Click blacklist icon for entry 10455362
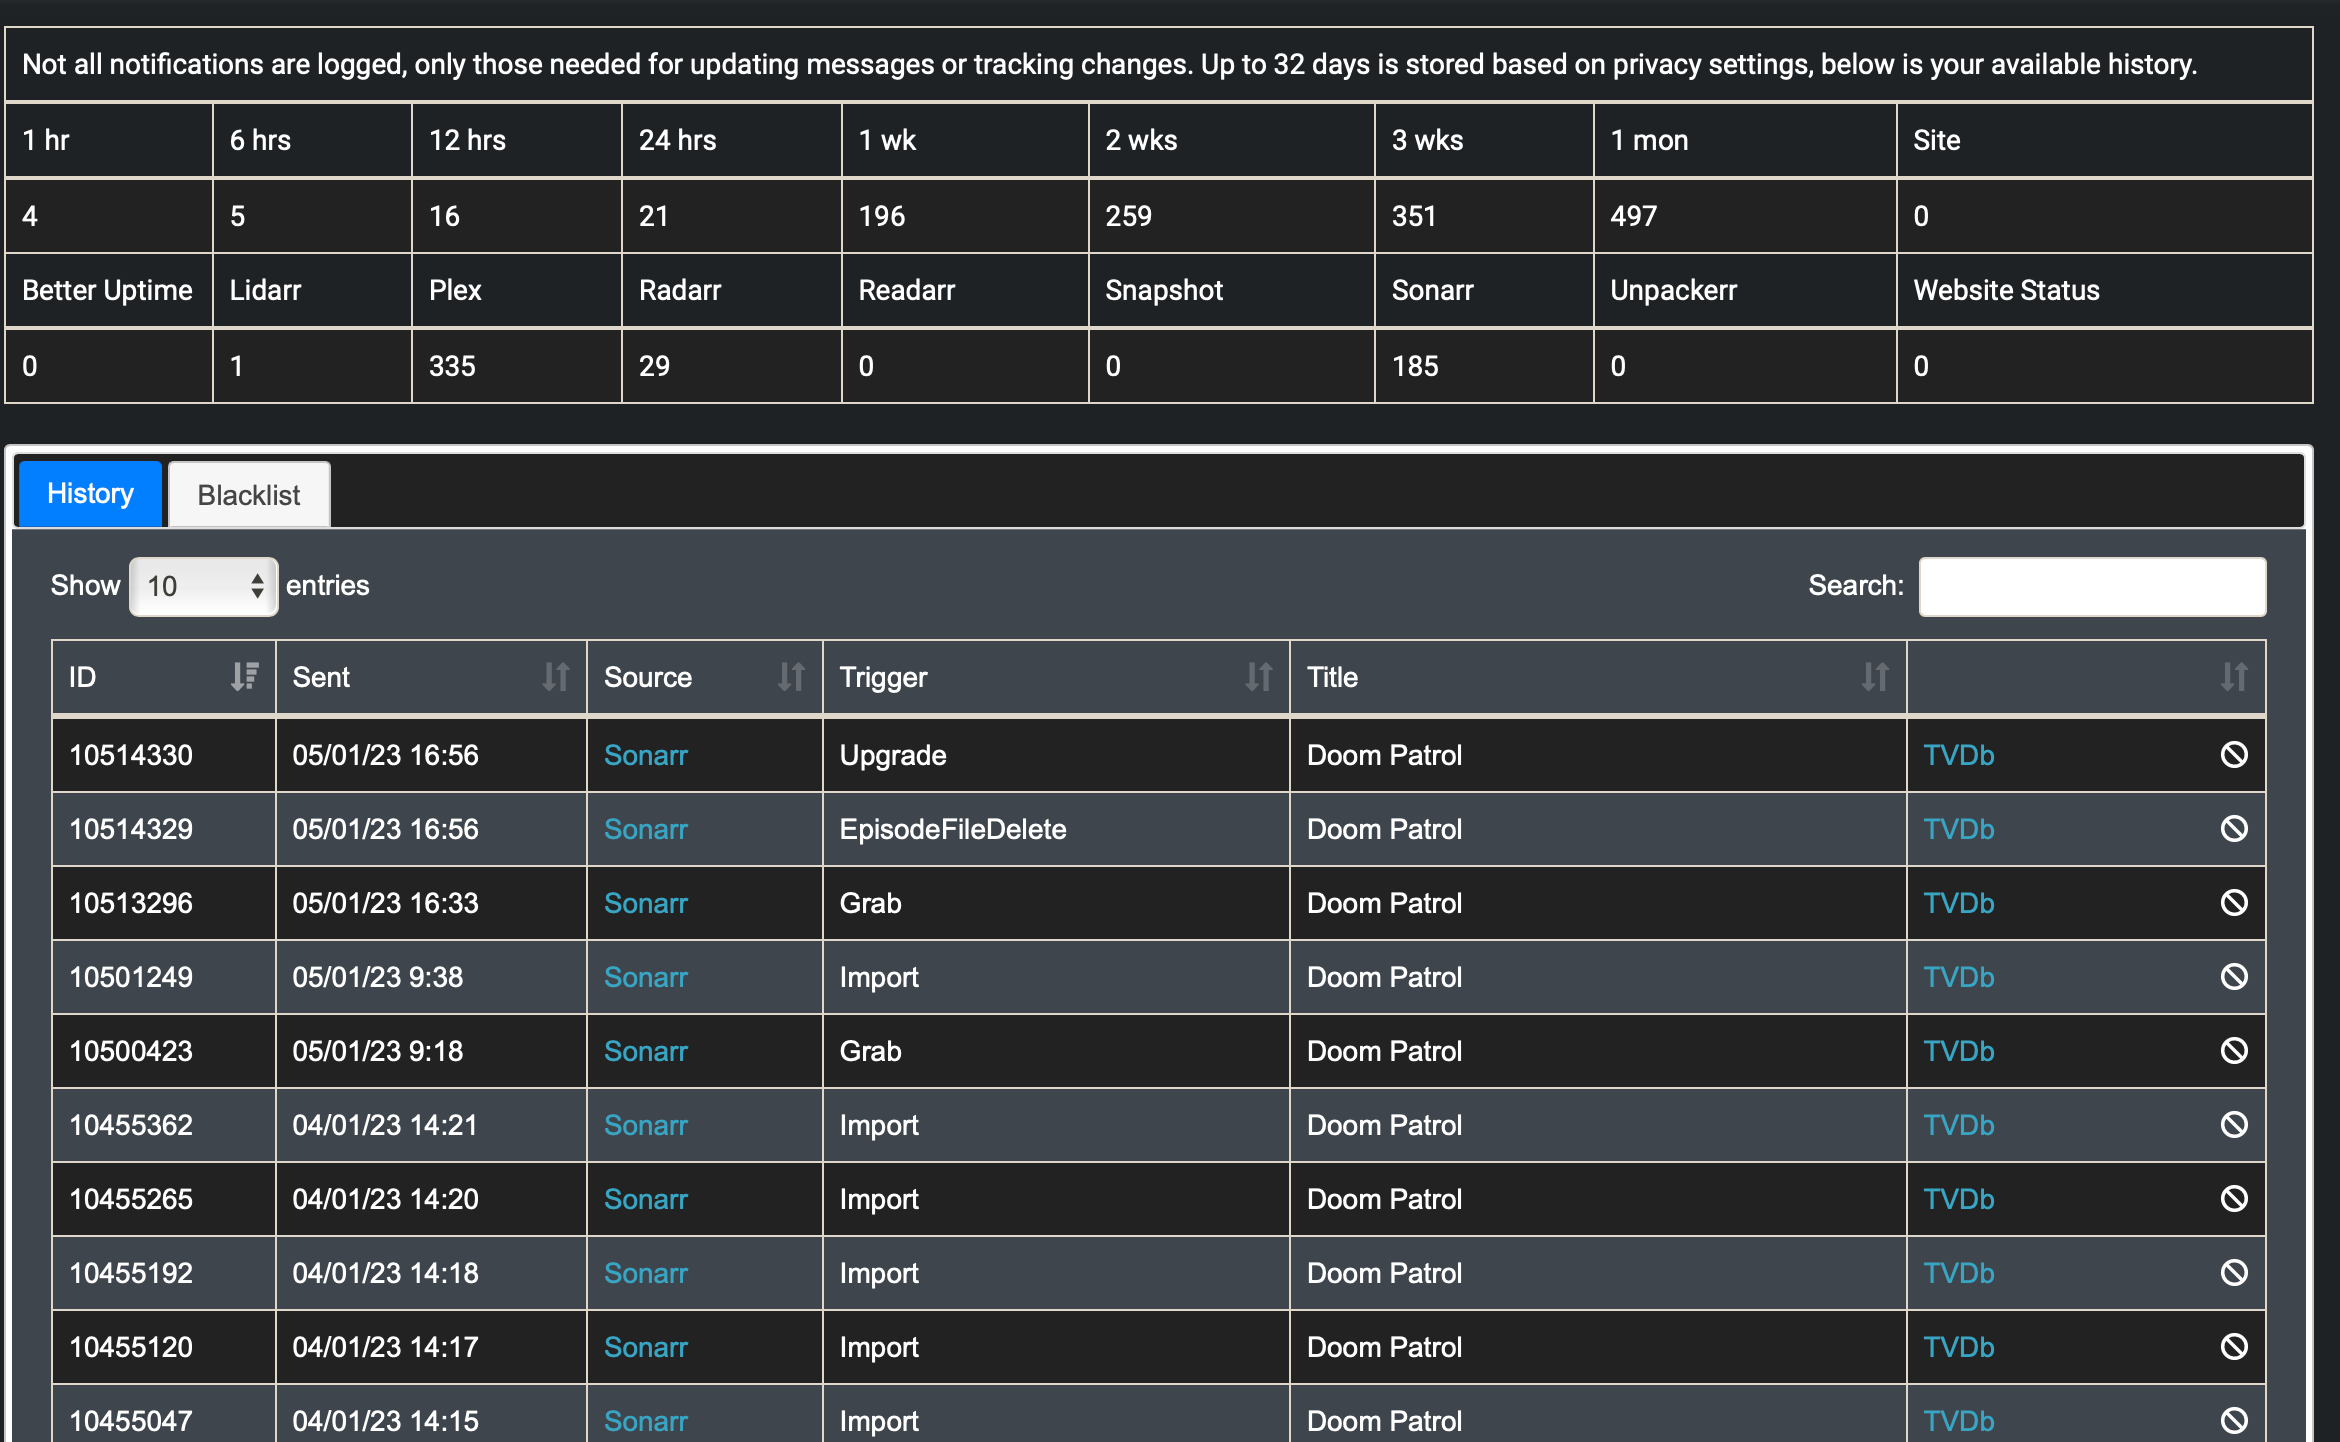The height and width of the screenshot is (1442, 2340). click(x=2233, y=1125)
